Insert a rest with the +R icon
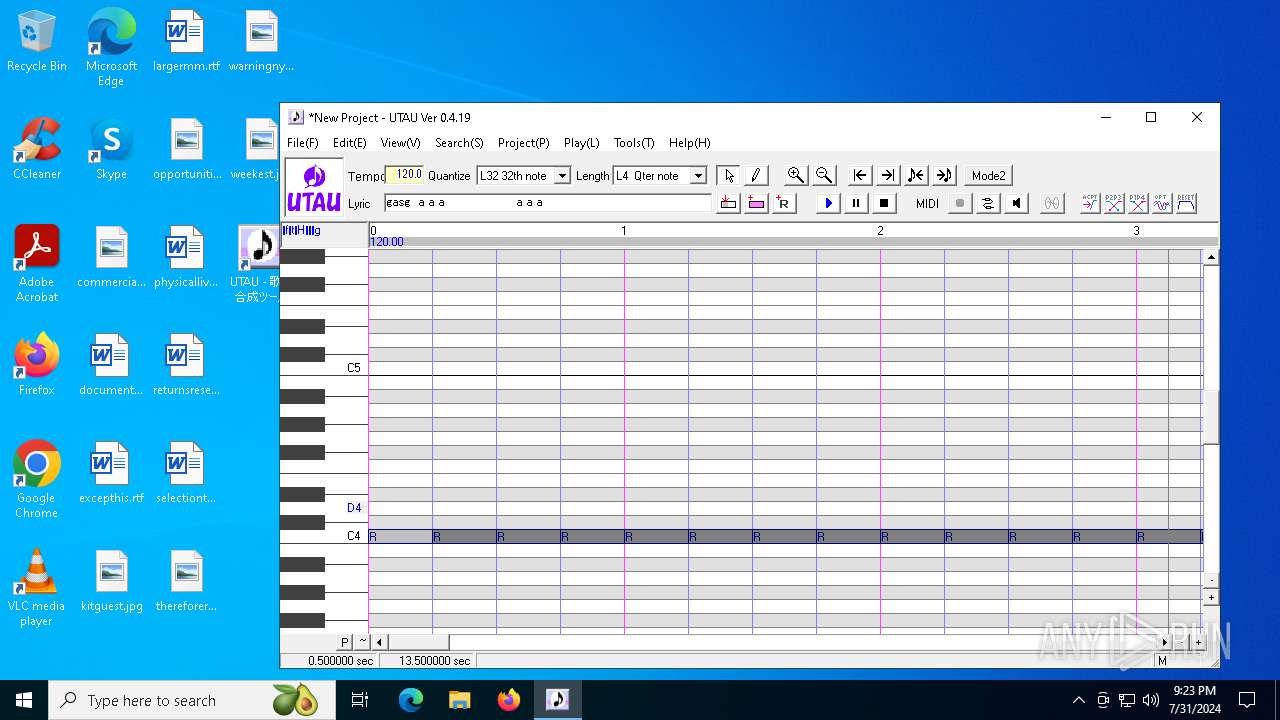Image resolution: width=1280 pixels, height=720 pixels. (783, 203)
